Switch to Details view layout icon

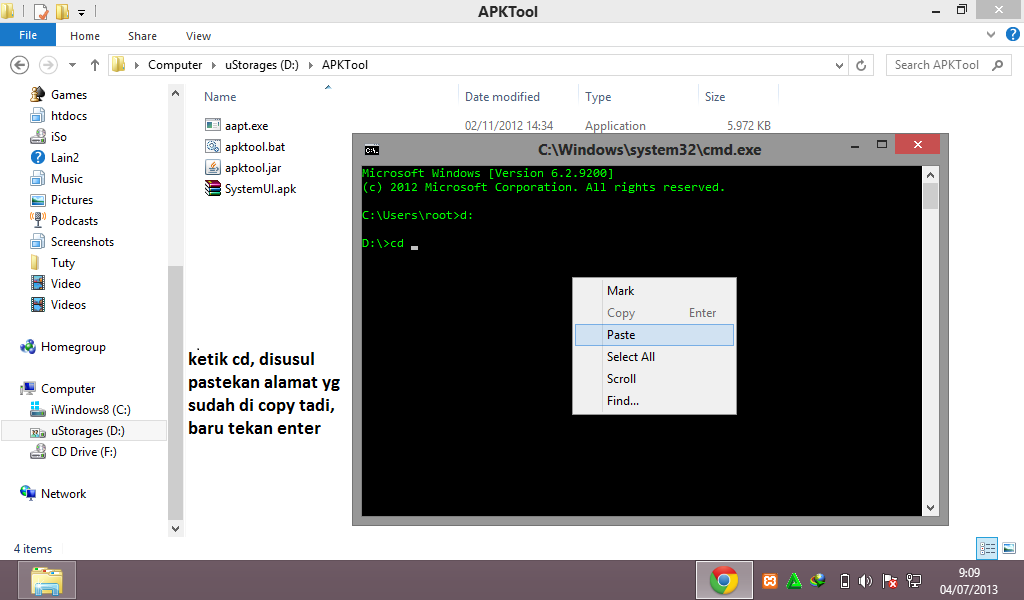987,548
